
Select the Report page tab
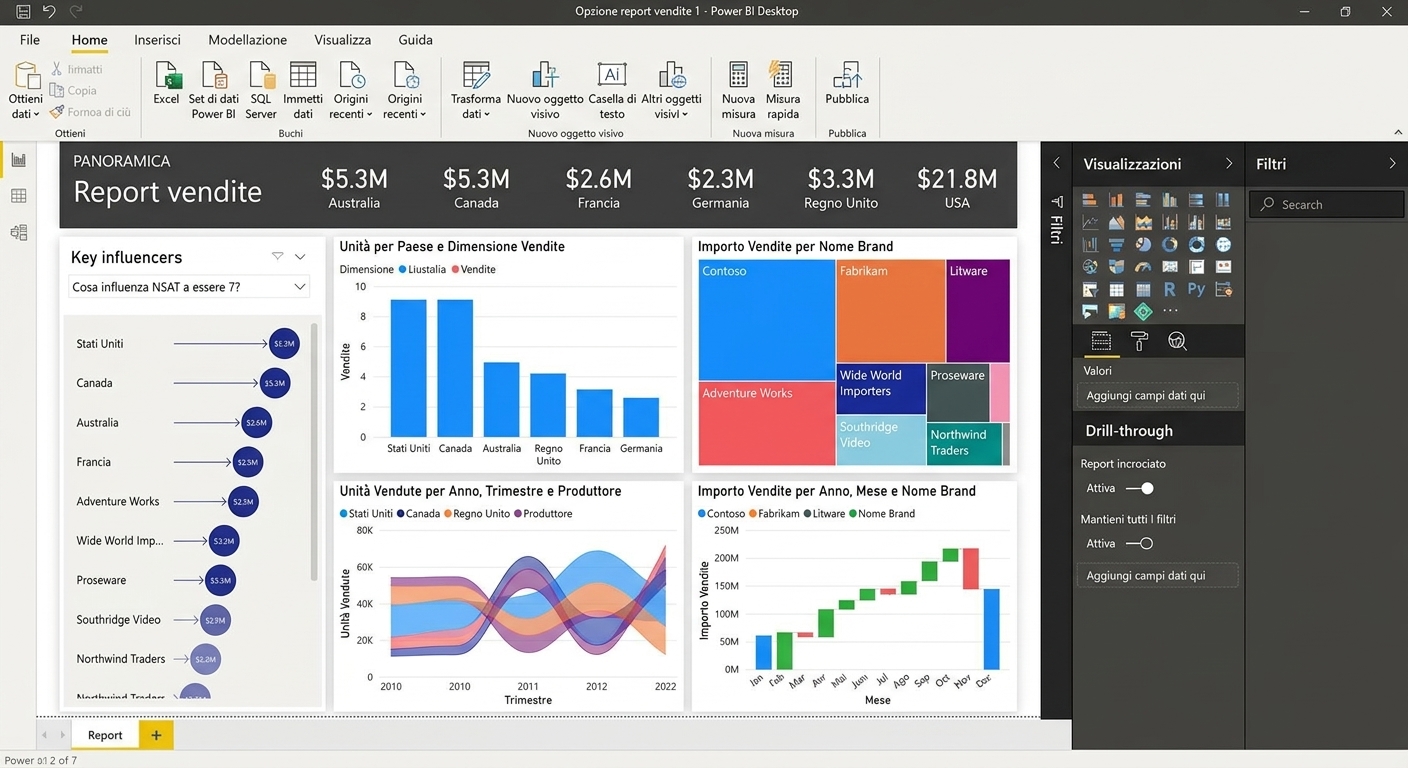point(105,735)
